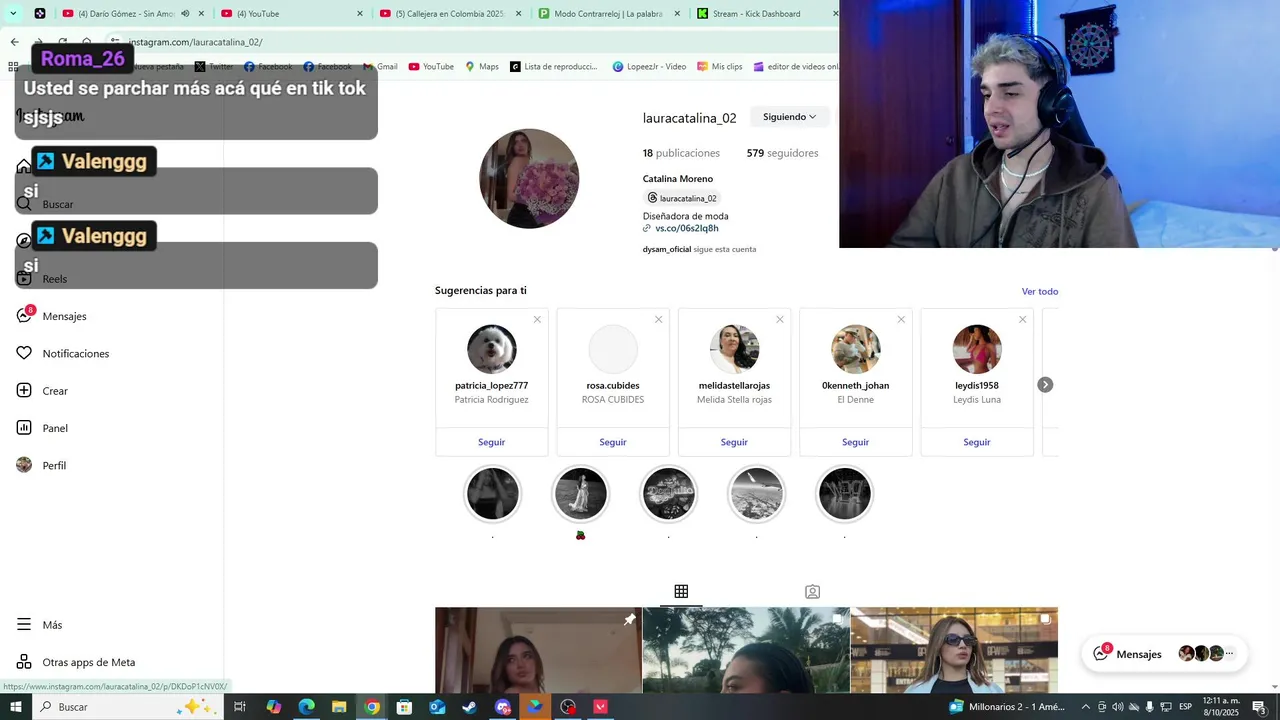This screenshot has width=1280, height=720.
Task: Click the Crear plus icon
Action: tap(24, 390)
